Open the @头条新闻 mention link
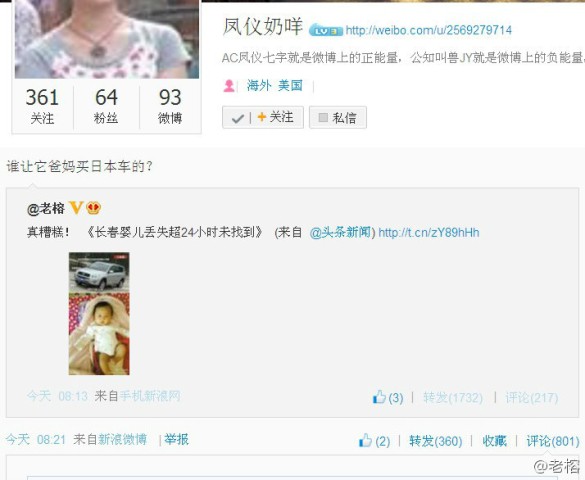585x480 pixels. 340,233
